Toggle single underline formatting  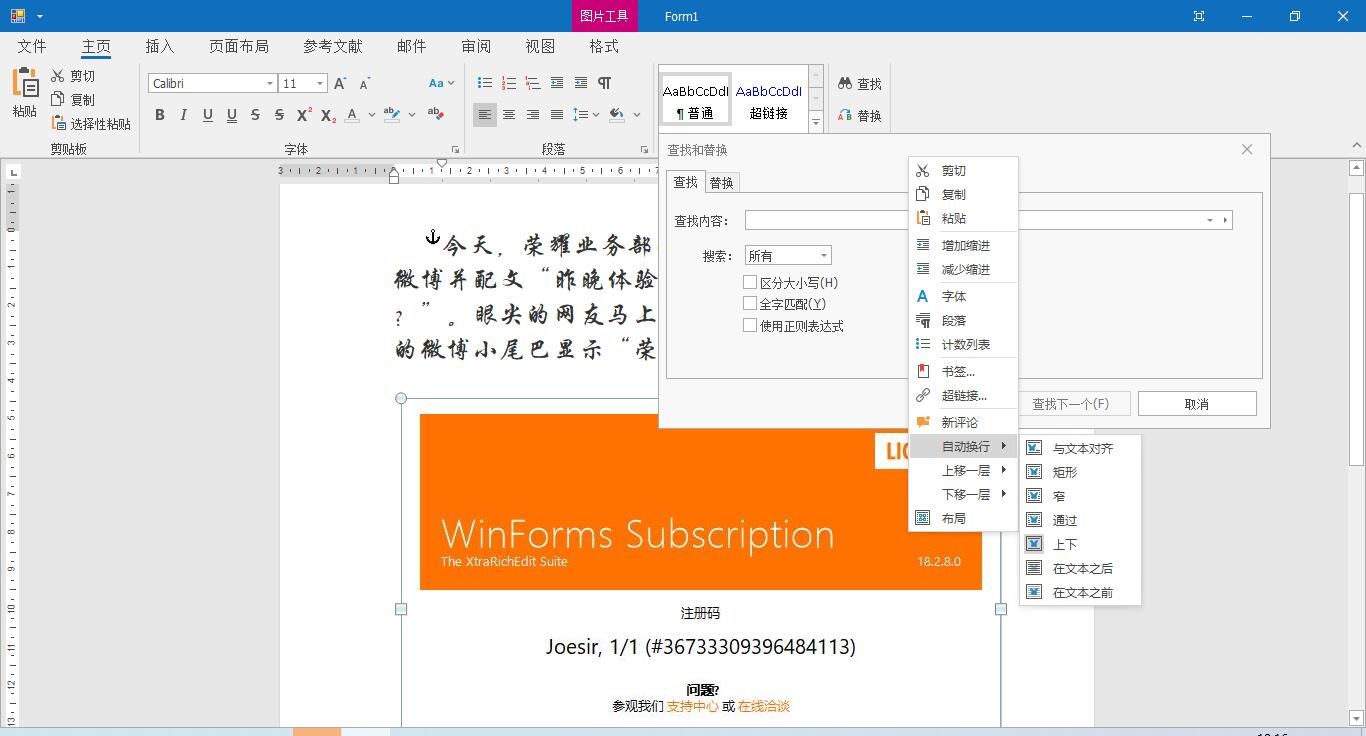(x=207, y=115)
